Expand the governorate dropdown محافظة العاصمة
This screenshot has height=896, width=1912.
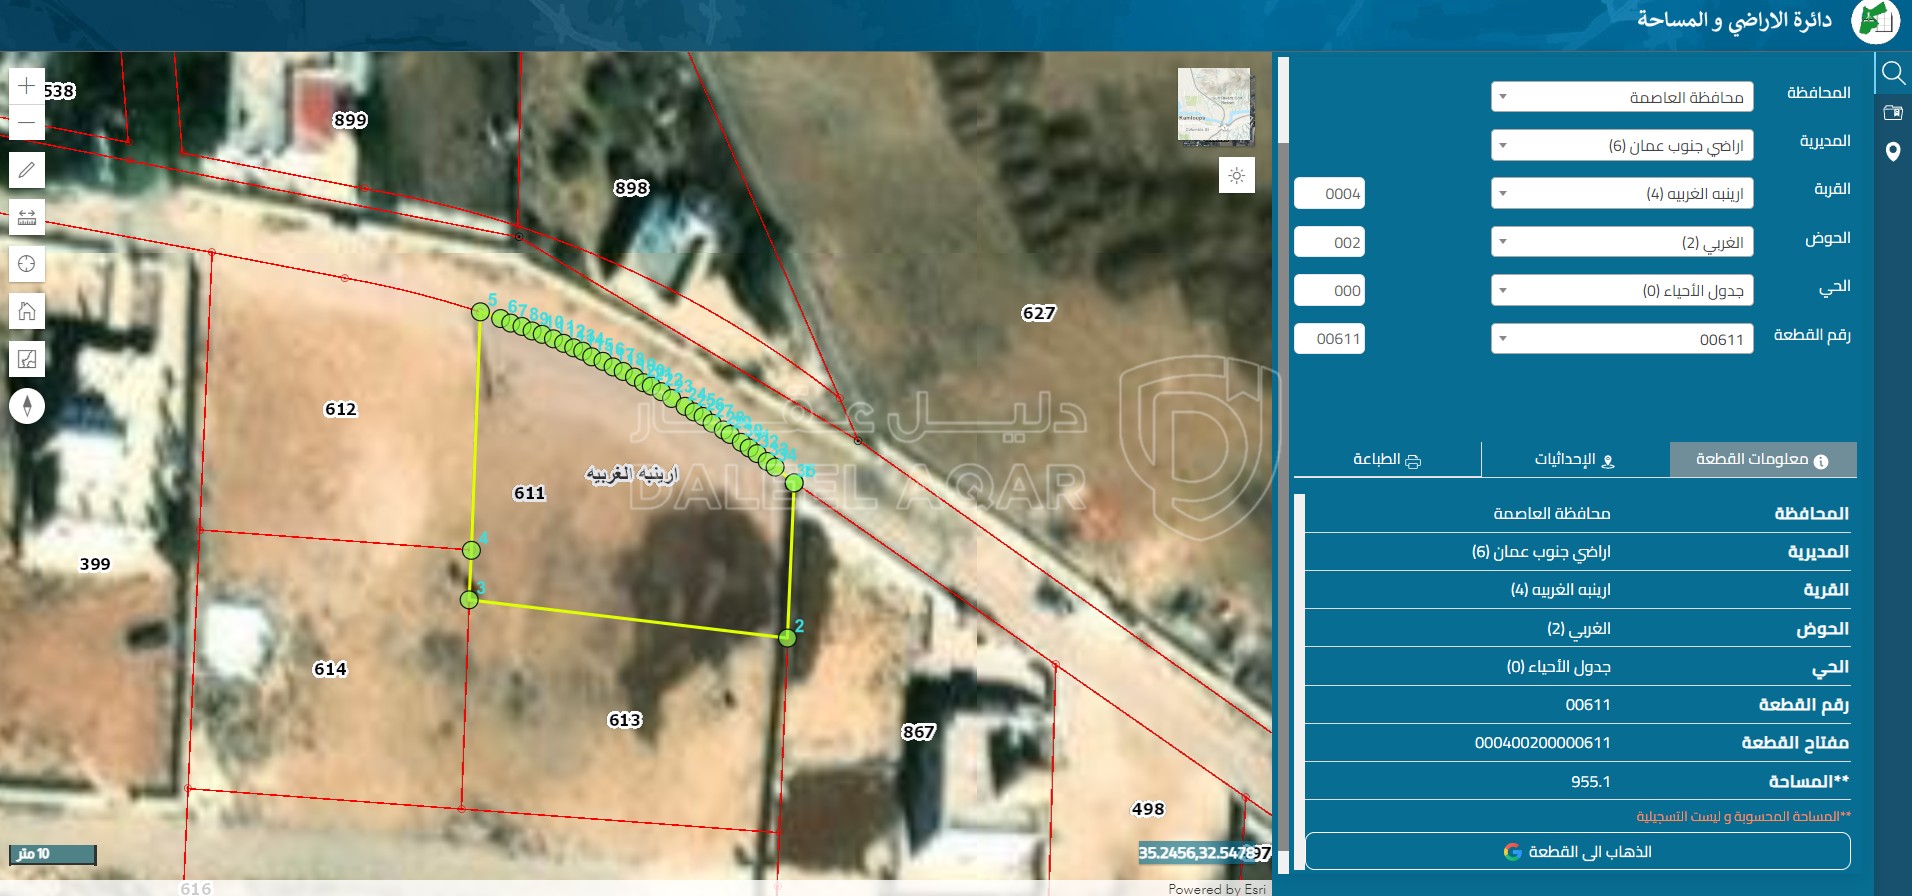pos(1621,97)
